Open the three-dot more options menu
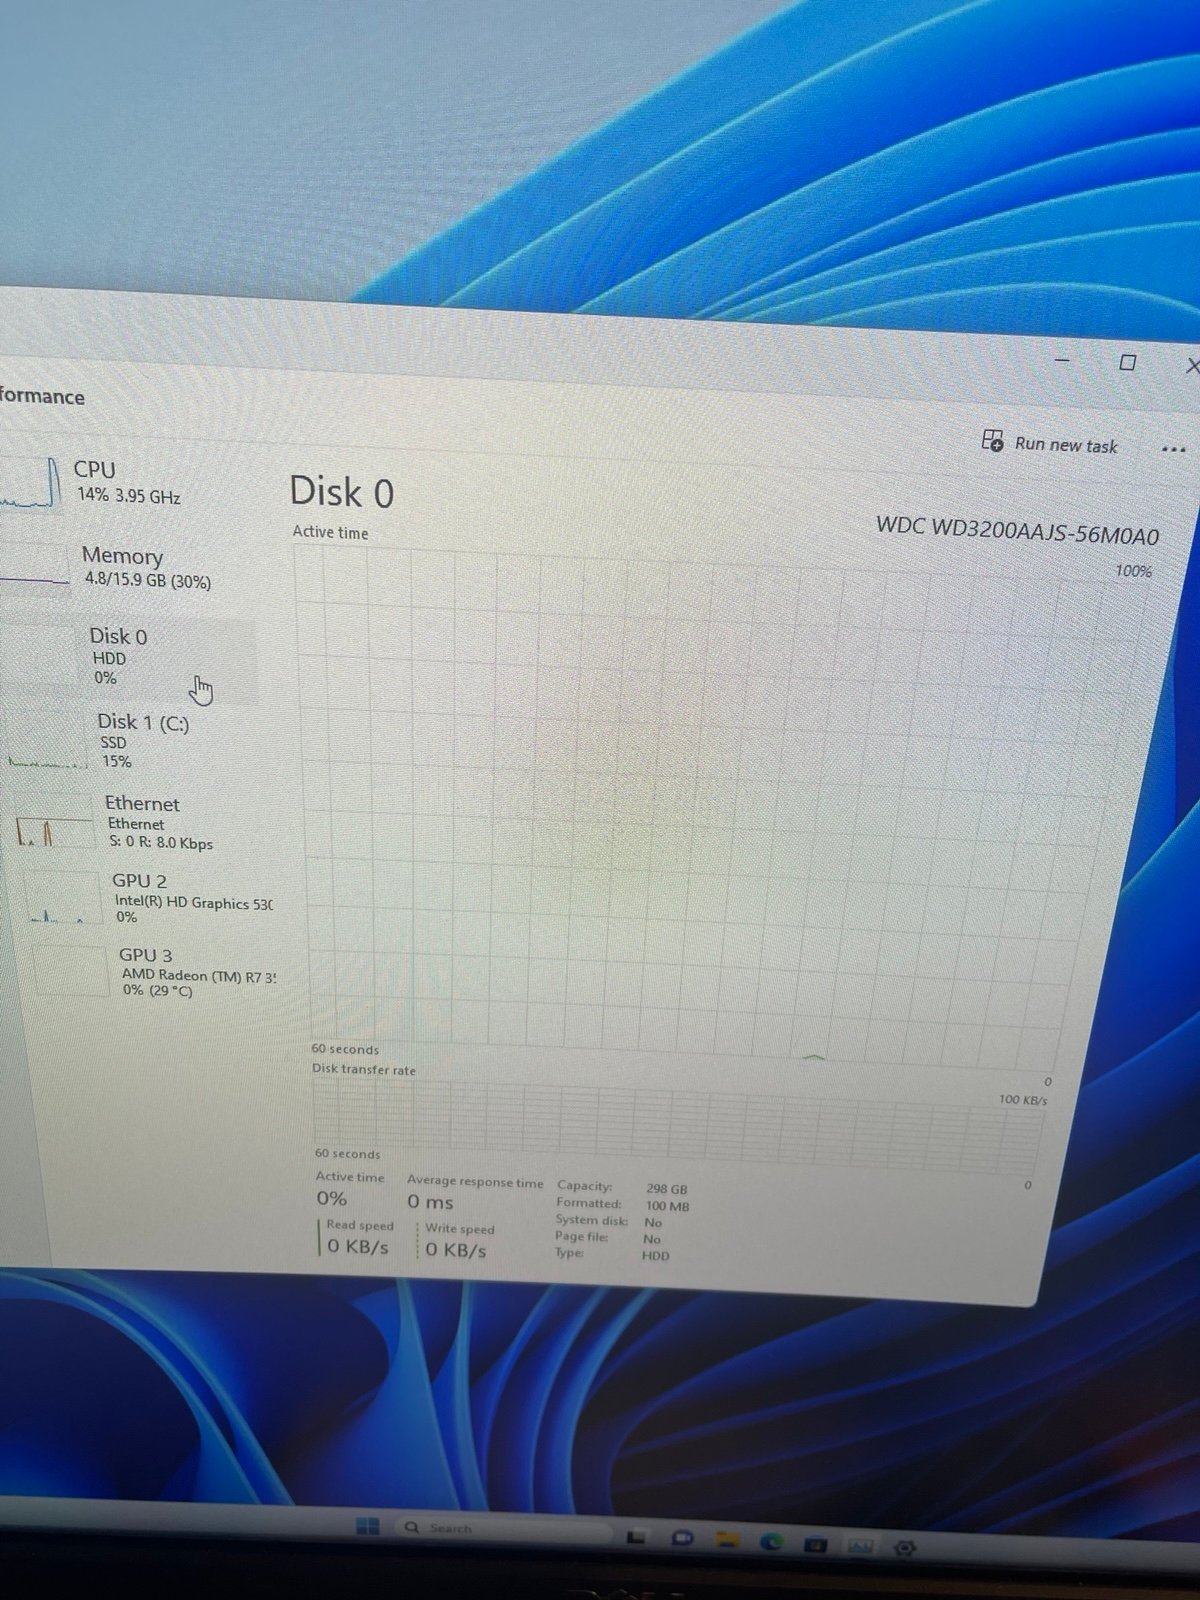This screenshot has width=1200, height=1600. click(x=1173, y=449)
